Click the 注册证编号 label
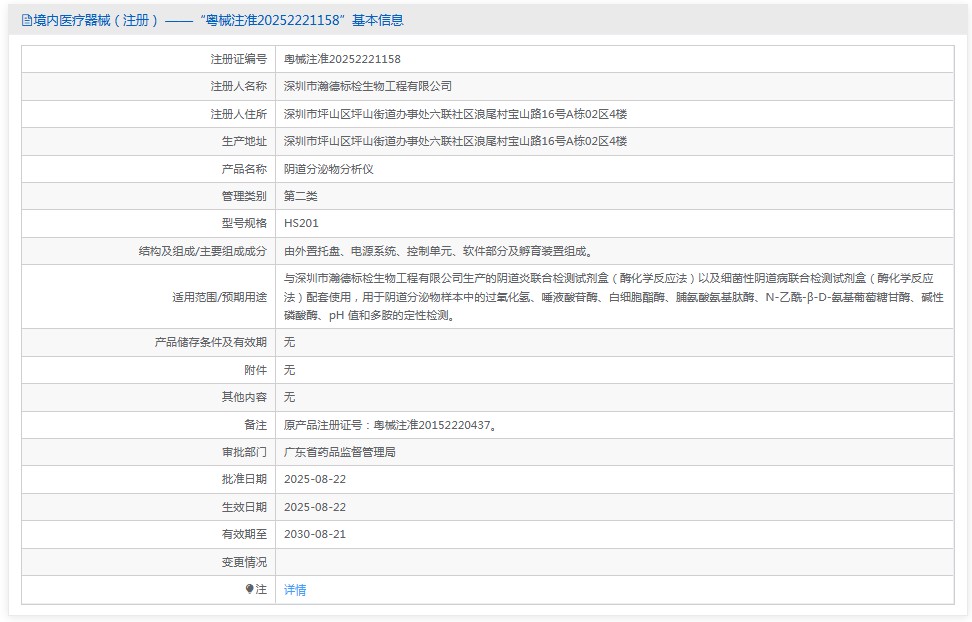Viewport: 972px width, 622px height. [239, 60]
